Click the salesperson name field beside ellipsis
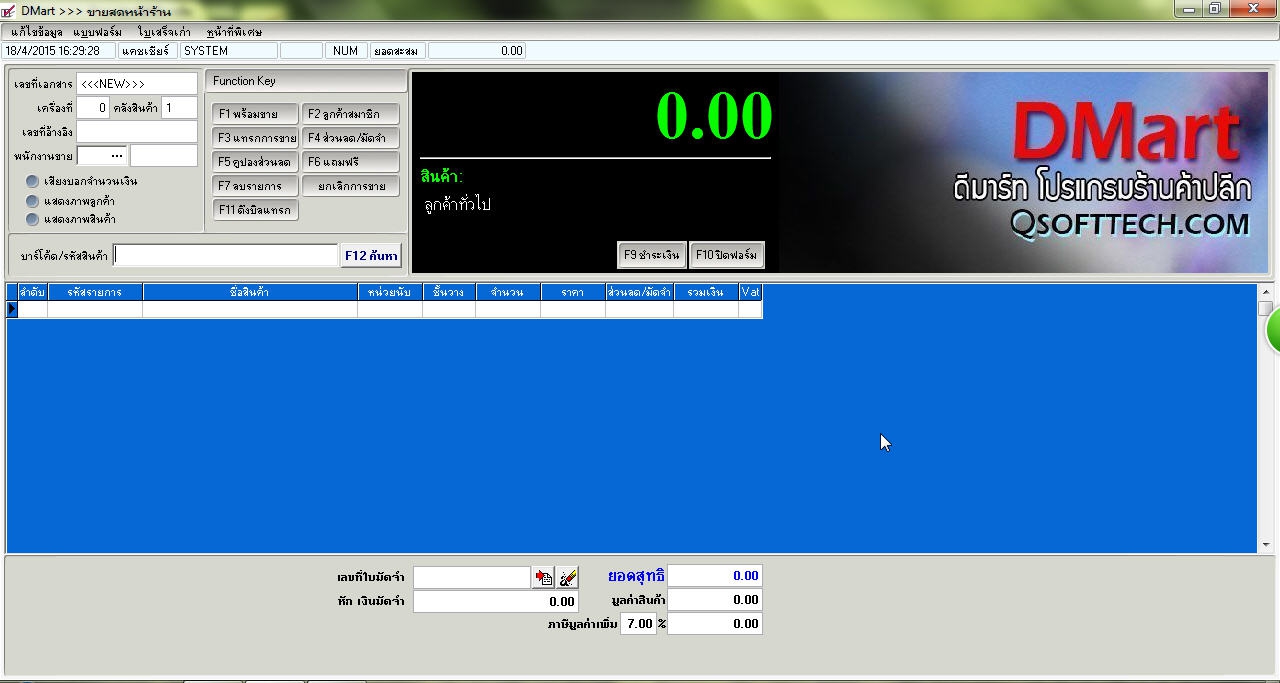 164,155
